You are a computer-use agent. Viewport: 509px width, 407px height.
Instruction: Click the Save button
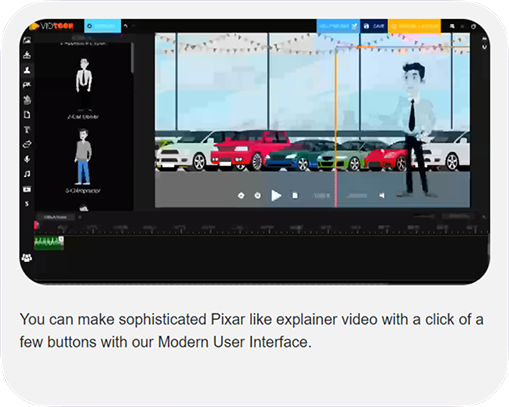(x=374, y=26)
